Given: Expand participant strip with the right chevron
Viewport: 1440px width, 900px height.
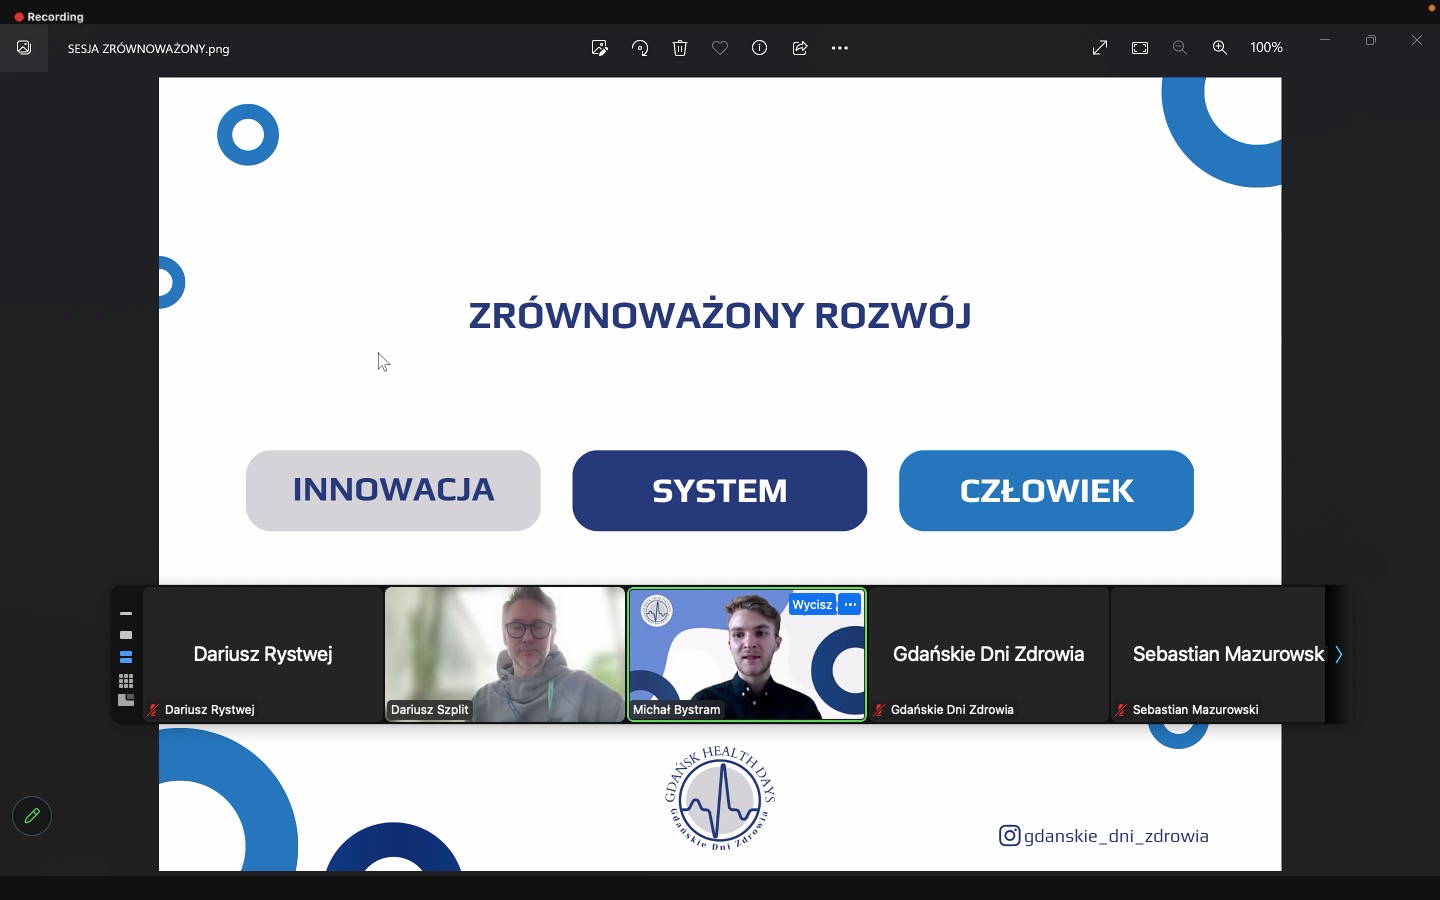Looking at the screenshot, I should [x=1338, y=655].
